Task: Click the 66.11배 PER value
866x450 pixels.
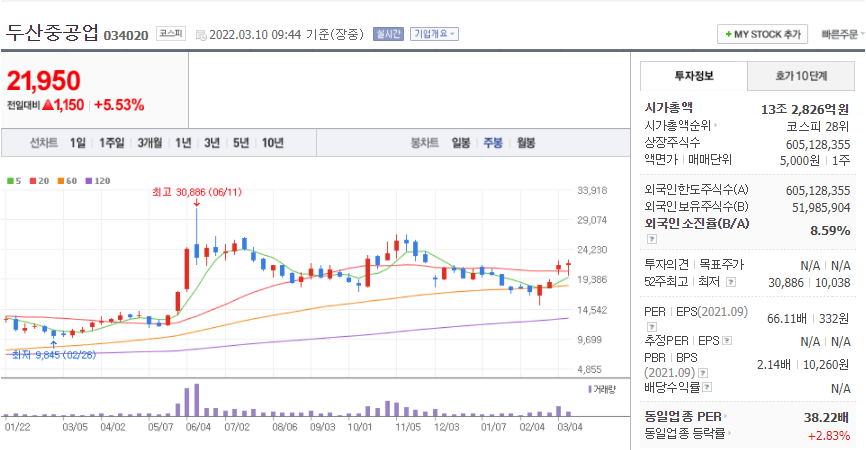Action: (786, 319)
